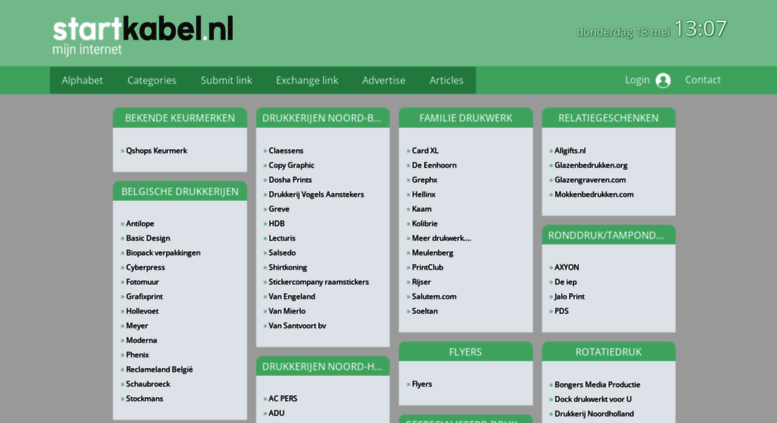The width and height of the screenshot is (777, 423).
Task: Open the Antilope link
Action: (x=140, y=223)
